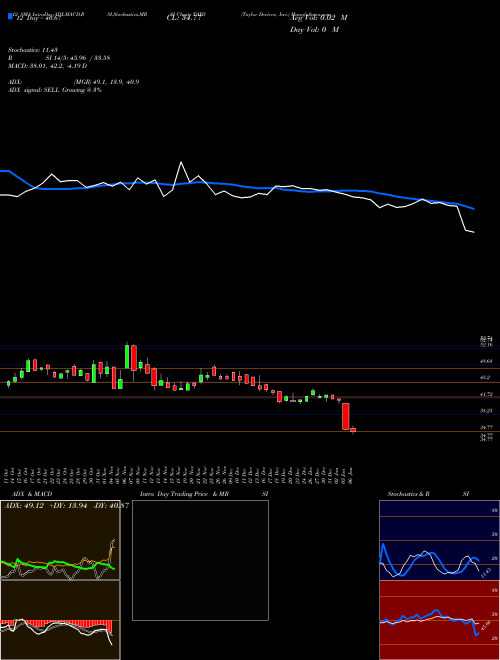Click the blue 12-day SMA legend square

(x=10, y=16)
